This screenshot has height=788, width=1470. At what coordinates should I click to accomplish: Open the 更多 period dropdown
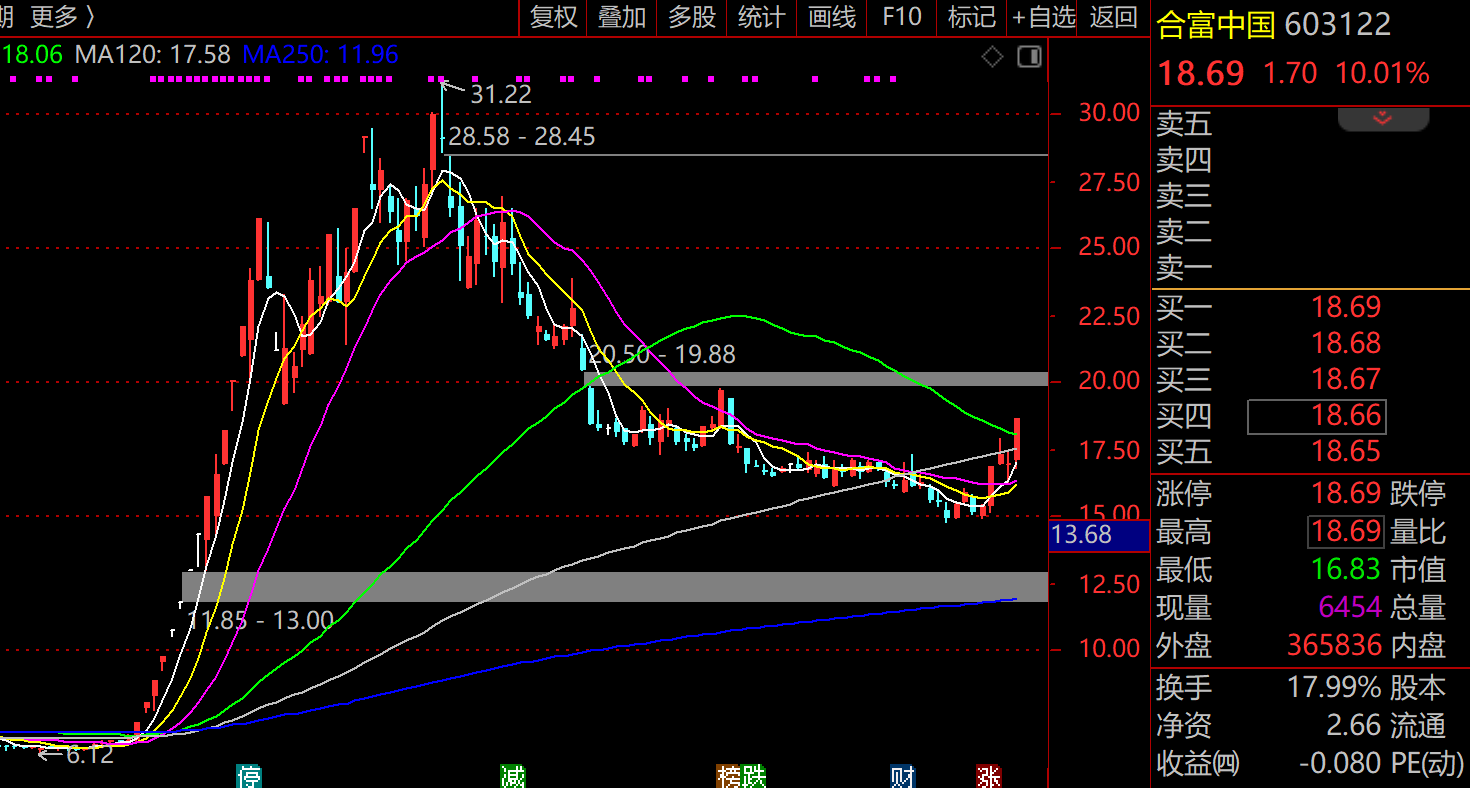pos(62,17)
